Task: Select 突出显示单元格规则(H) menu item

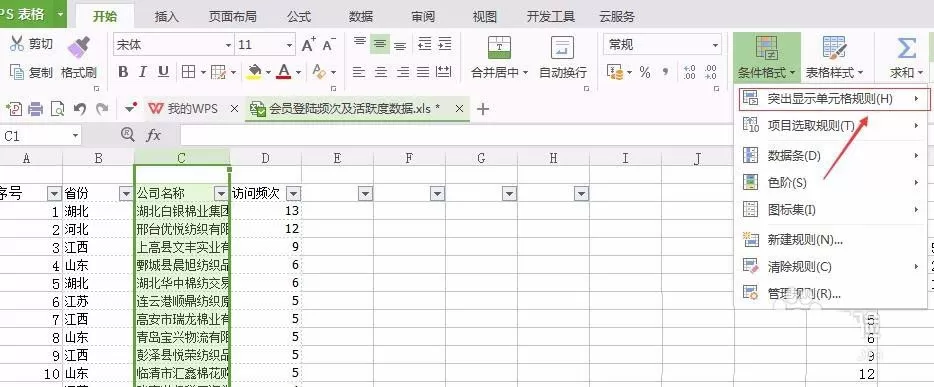Action: pos(832,99)
